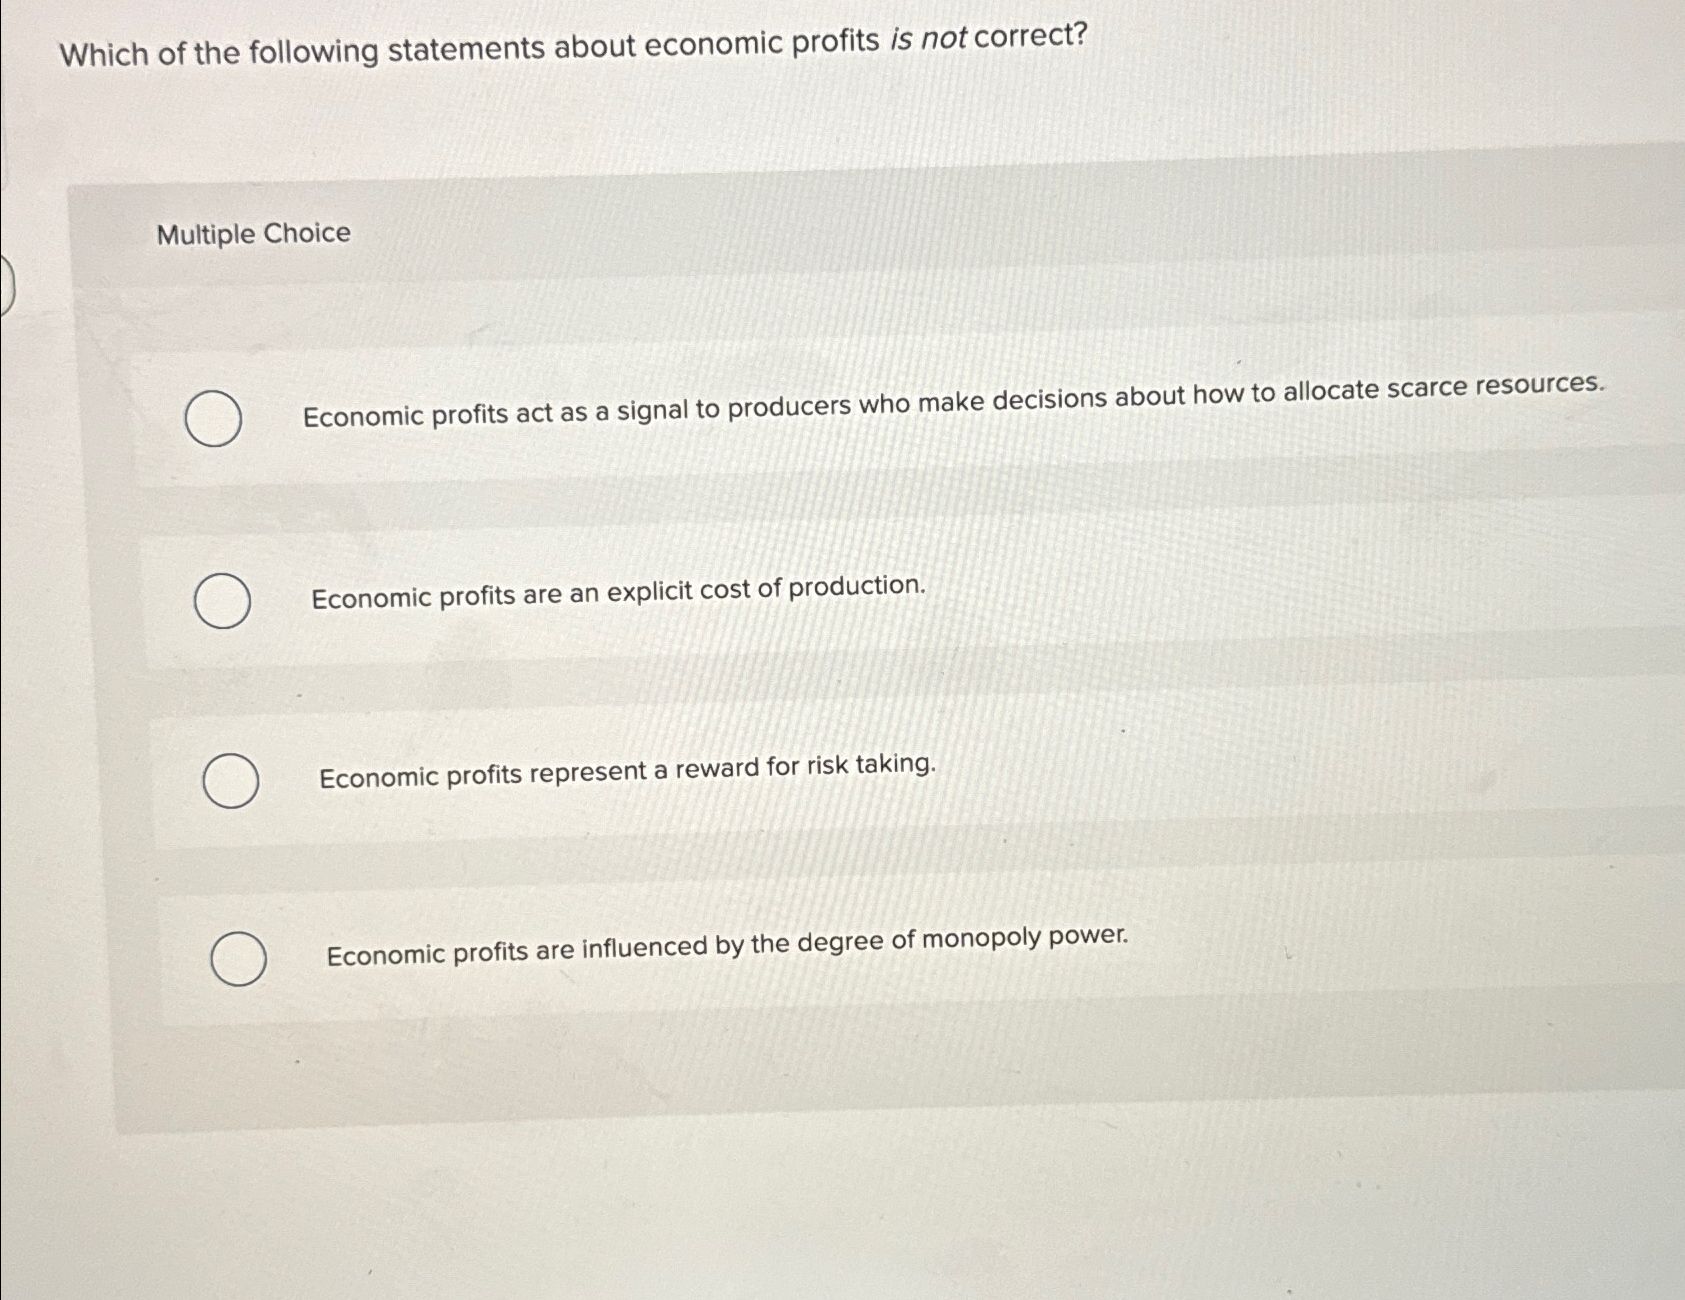
Task: Select the radio button beside explicit cost statement
Action: coord(222,601)
